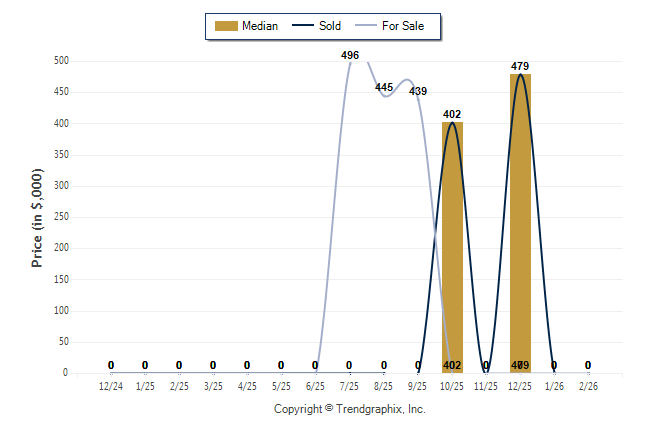The width and height of the screenshot is (646, 434).
Task: Click the 500 y-axis tick label
Action: click(x=61, y=61)
